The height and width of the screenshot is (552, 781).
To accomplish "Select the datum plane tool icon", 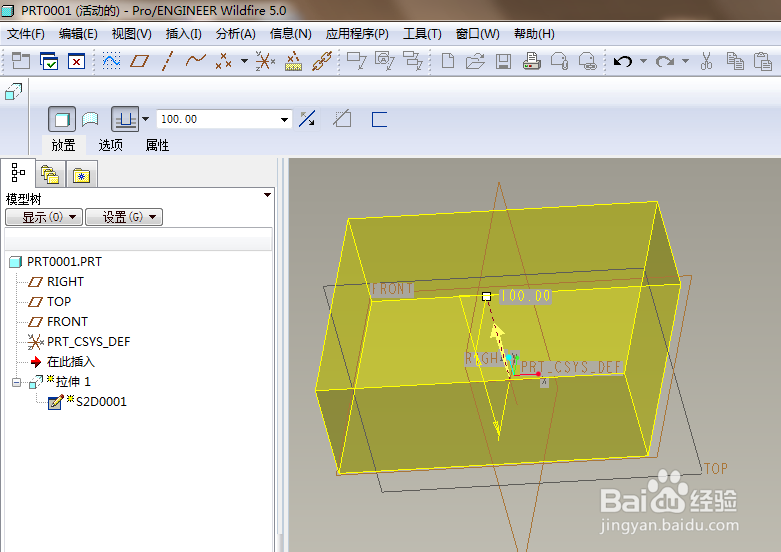I will [139, 61].
